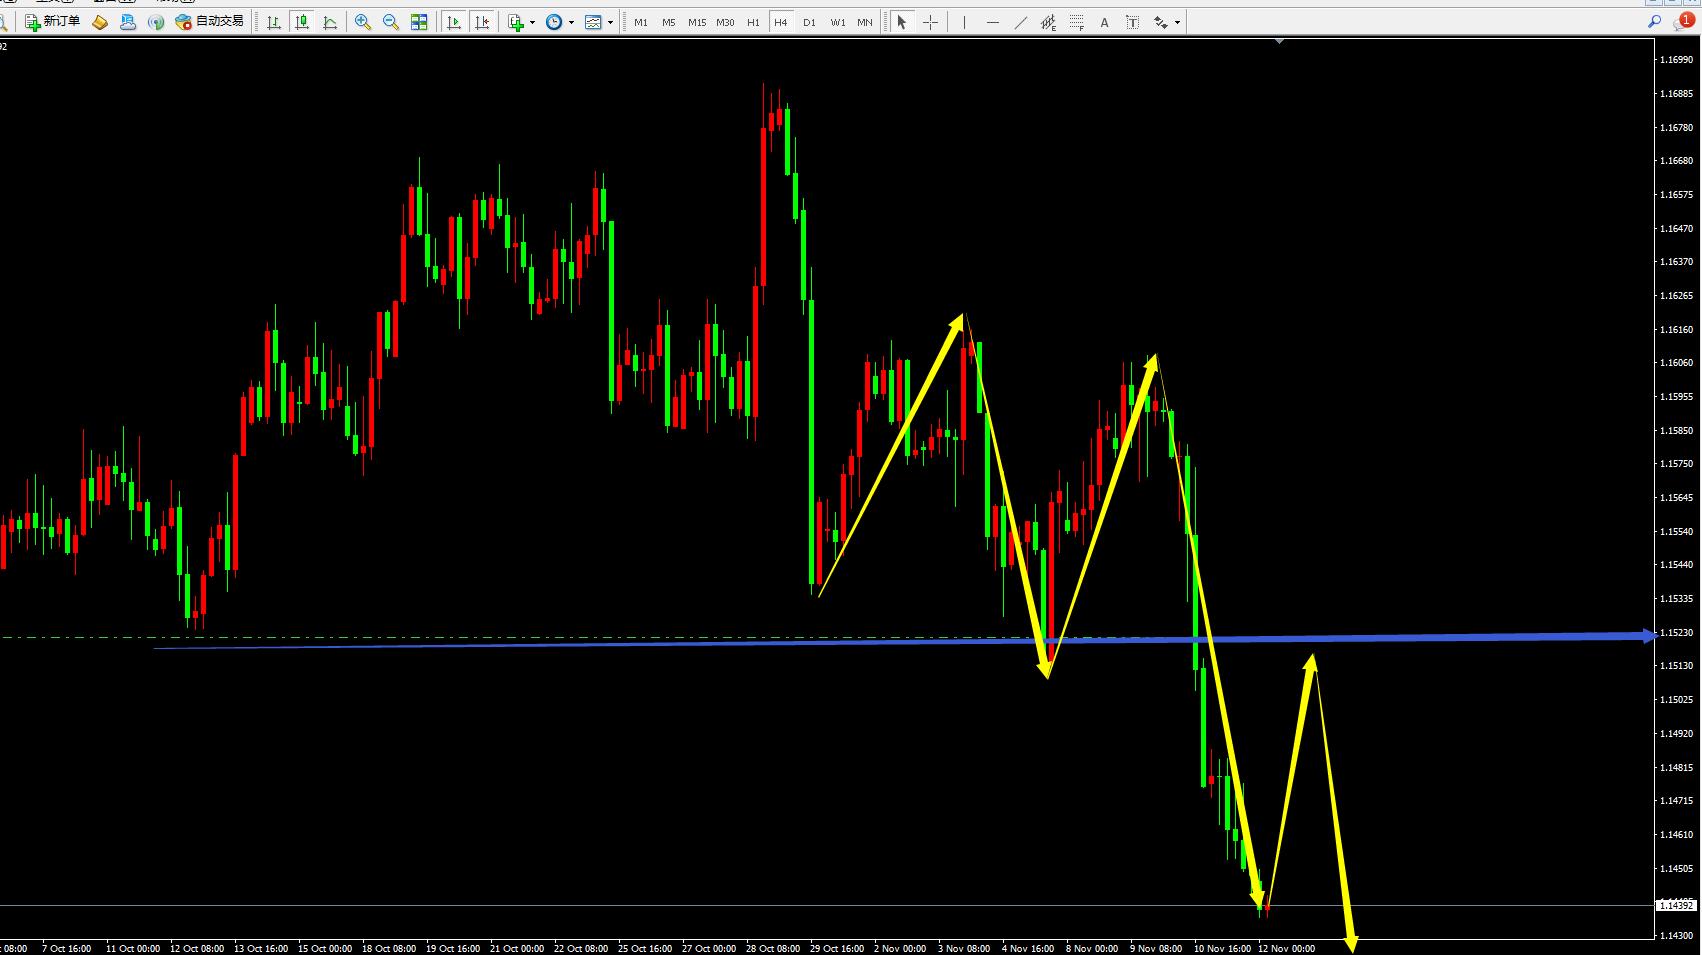Toggle chart auto scroll
Screen dimensions: 1702x955
point(454,21)
